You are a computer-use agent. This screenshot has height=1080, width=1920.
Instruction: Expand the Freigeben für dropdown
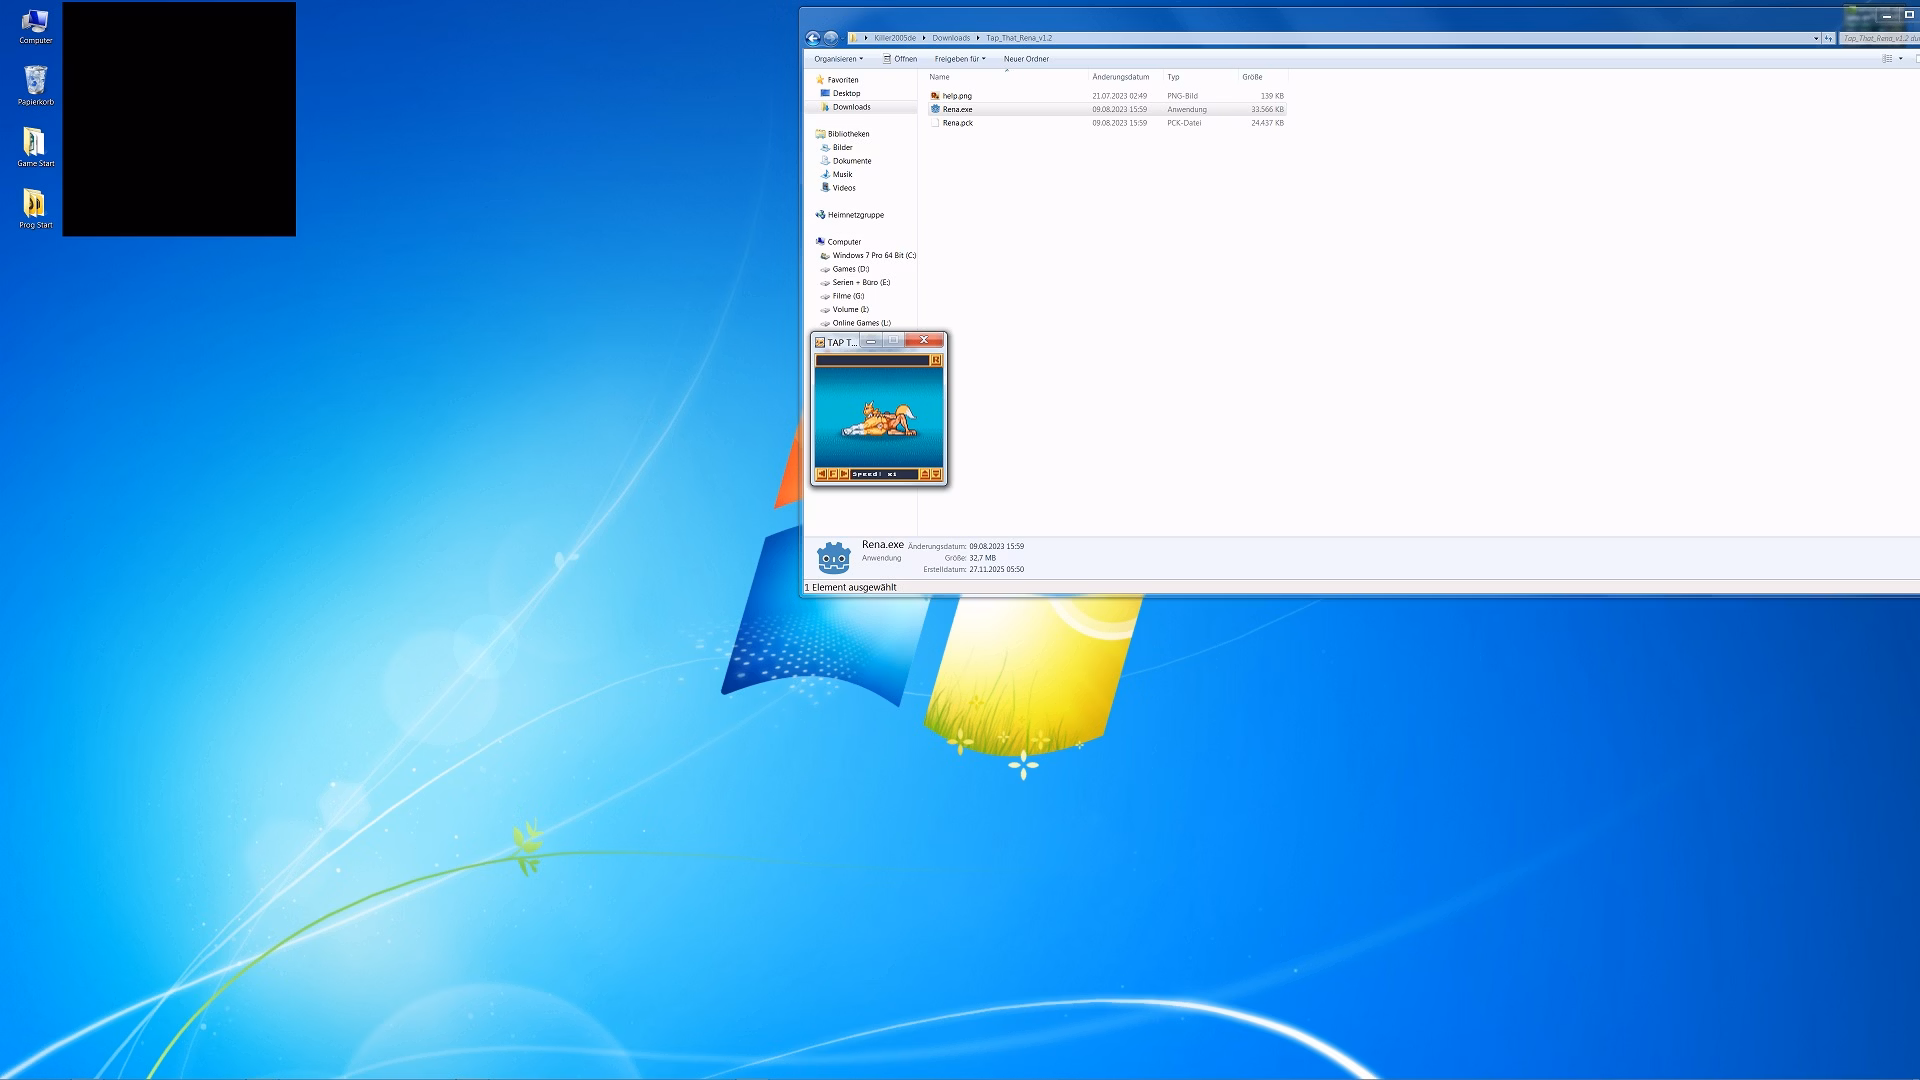point(959,59)
